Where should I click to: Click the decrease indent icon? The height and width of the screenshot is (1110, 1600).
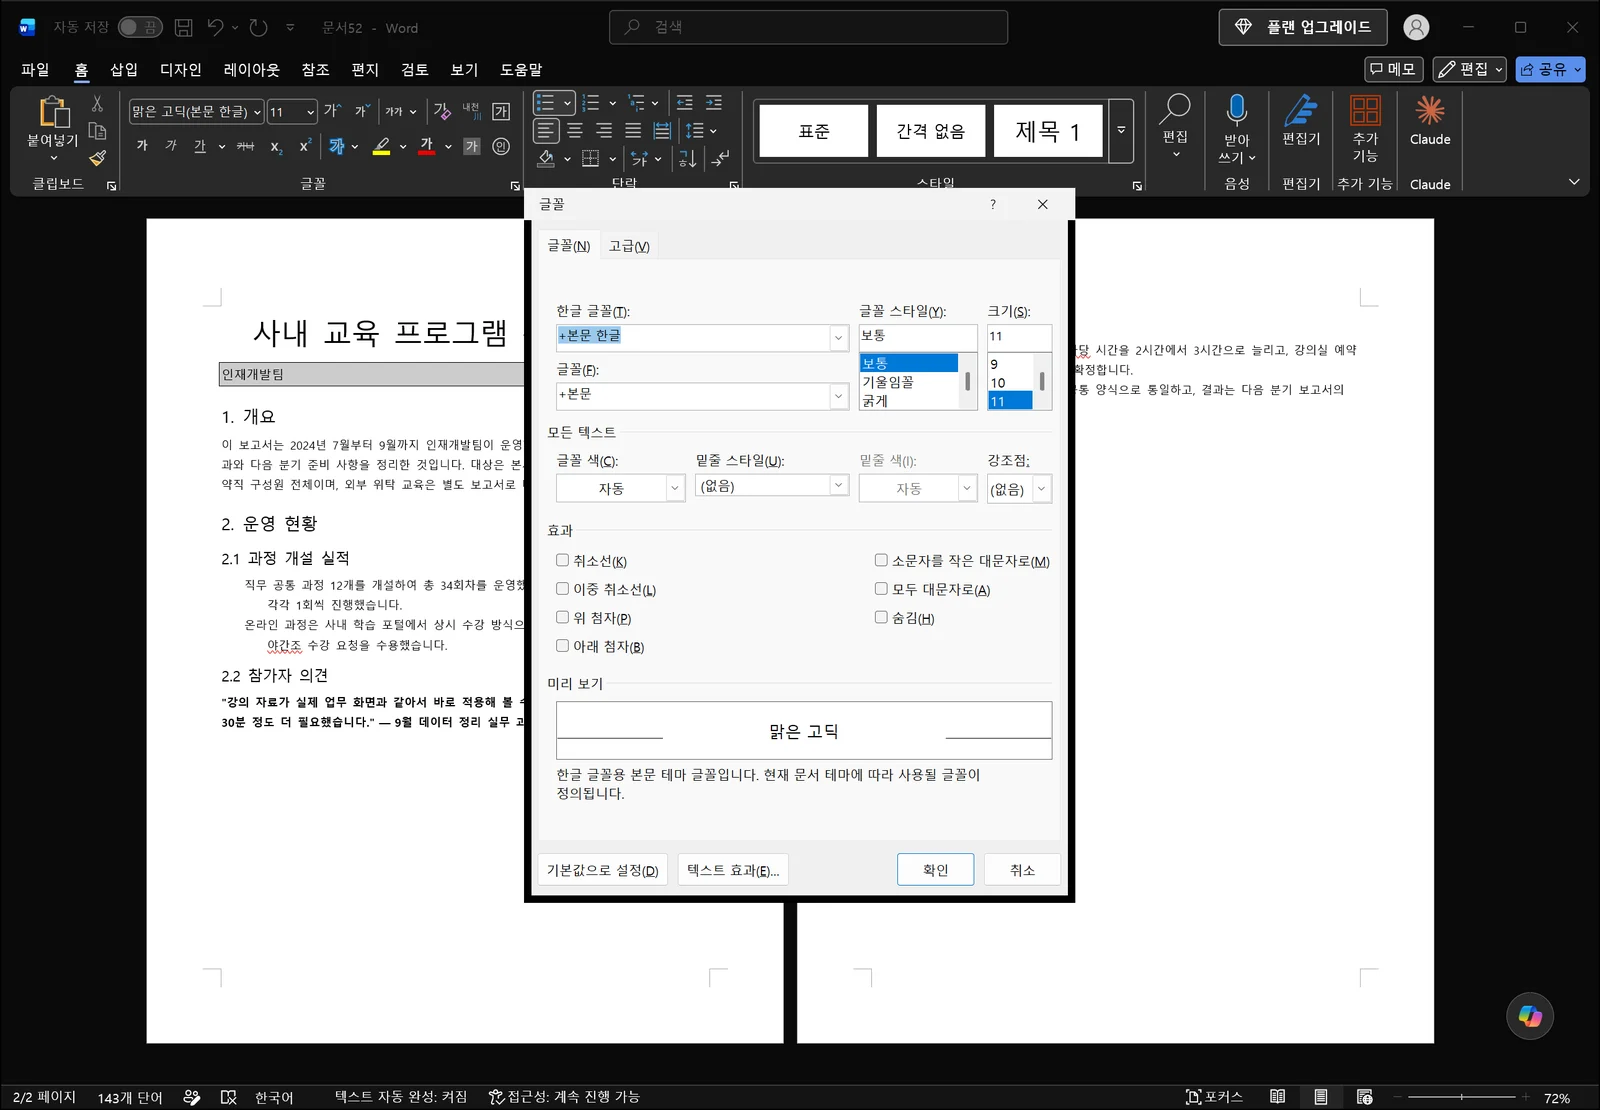[x=684, y=102]
